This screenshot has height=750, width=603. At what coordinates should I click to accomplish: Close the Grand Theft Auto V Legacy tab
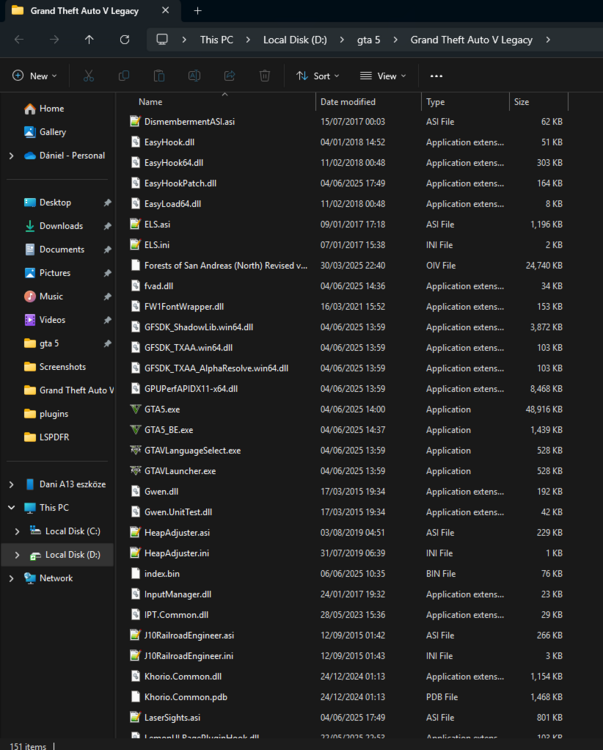[x=165, y=10]
